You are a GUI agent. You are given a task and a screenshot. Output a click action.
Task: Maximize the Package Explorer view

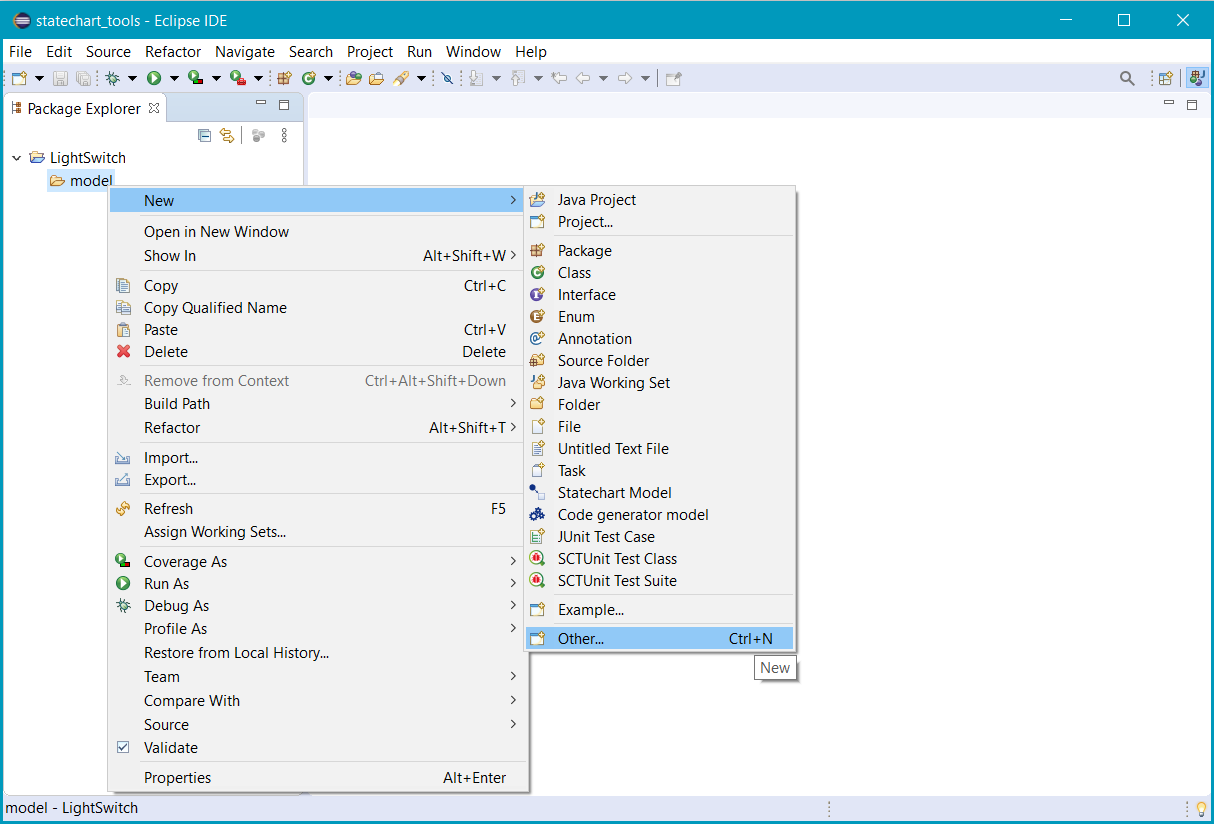tap(283, 105)
